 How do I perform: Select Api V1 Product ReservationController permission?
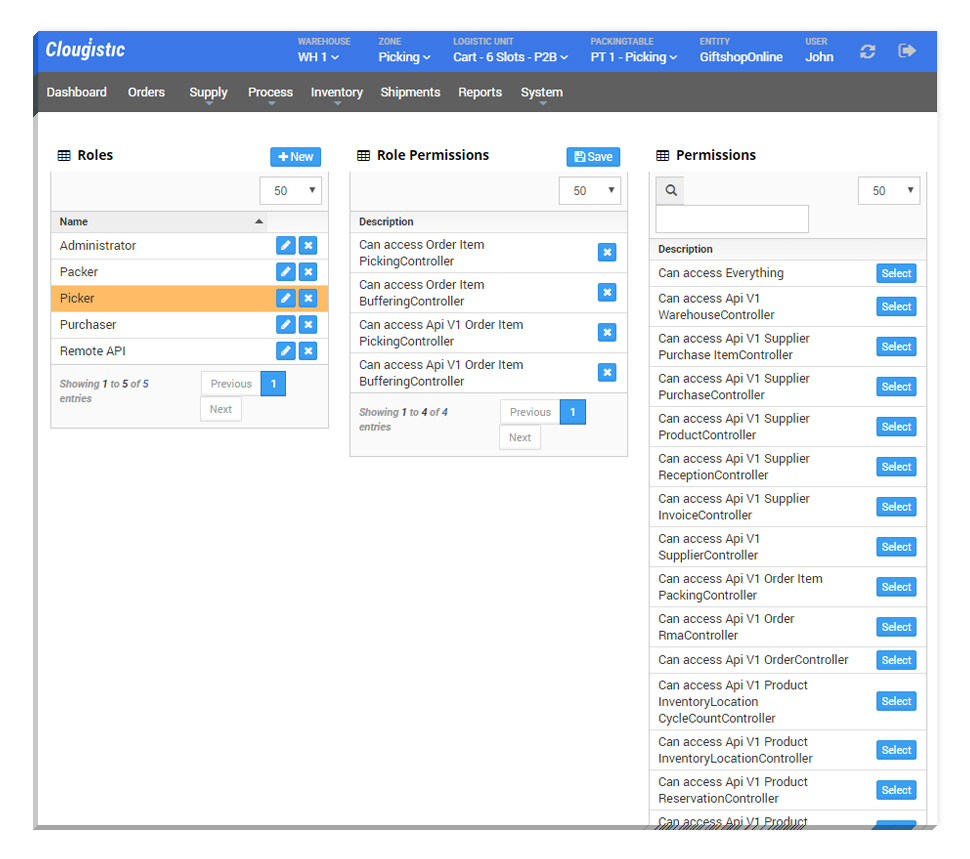[x=896, y=790]
